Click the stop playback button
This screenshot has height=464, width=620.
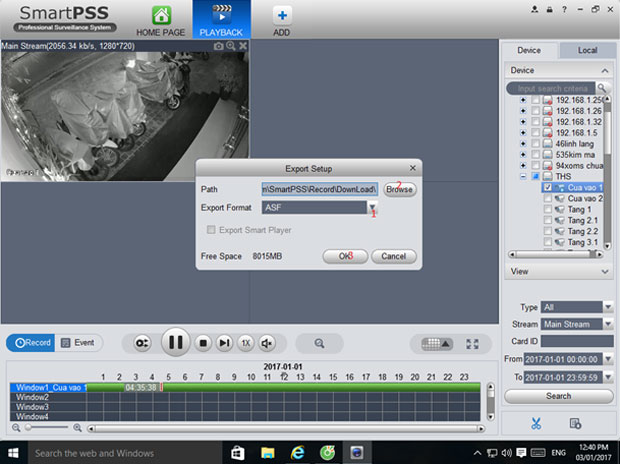tap(203, 342)
